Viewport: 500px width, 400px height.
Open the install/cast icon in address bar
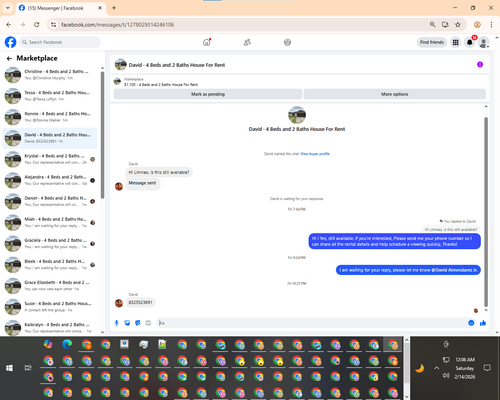pyautogui.click(x=445, y=25)
